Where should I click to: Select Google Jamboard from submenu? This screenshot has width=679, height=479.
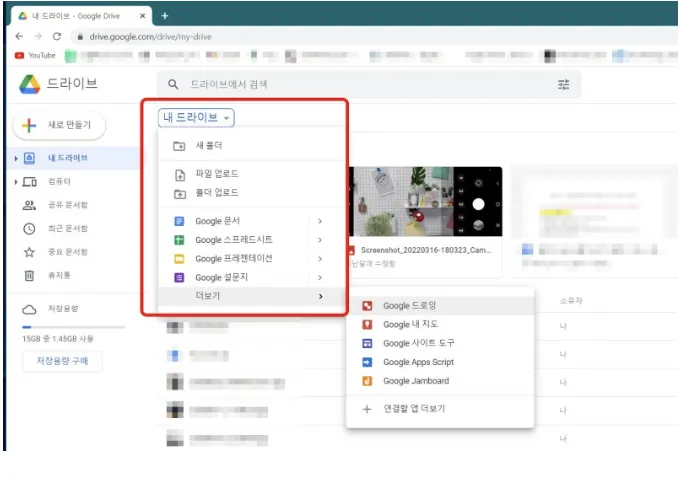pyautogui.click(x=440, y=381)
